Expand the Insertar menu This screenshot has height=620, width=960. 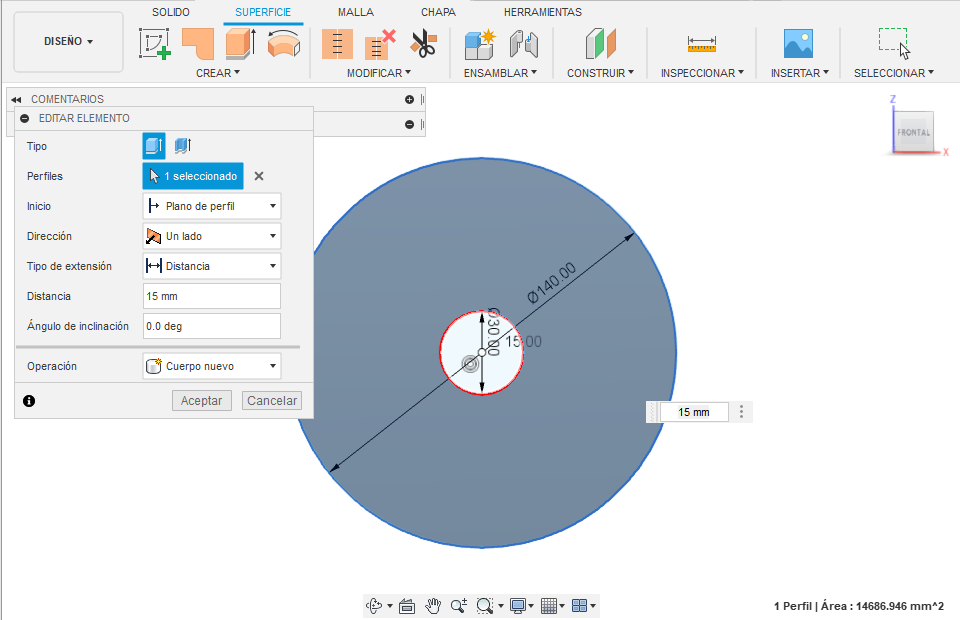click(x=800, y=73)
